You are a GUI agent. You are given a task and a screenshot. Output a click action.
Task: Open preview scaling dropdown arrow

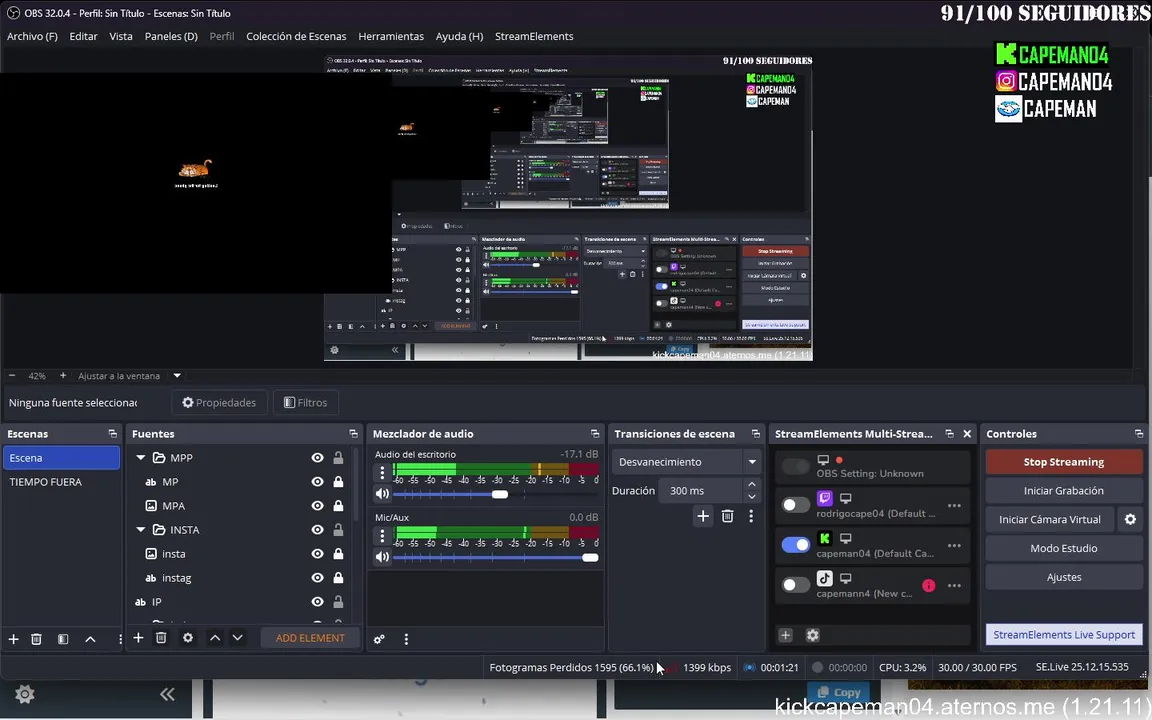coord(177,375)
